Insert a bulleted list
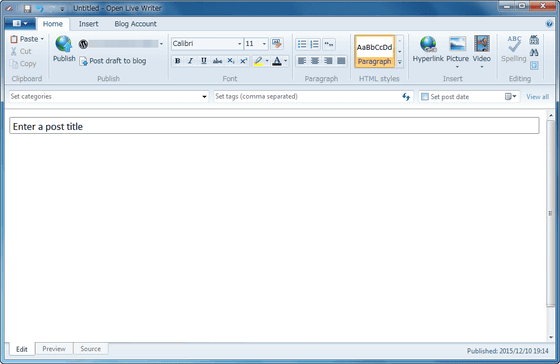The height and width of the screenshot is (364, 560). coord(302,44)
